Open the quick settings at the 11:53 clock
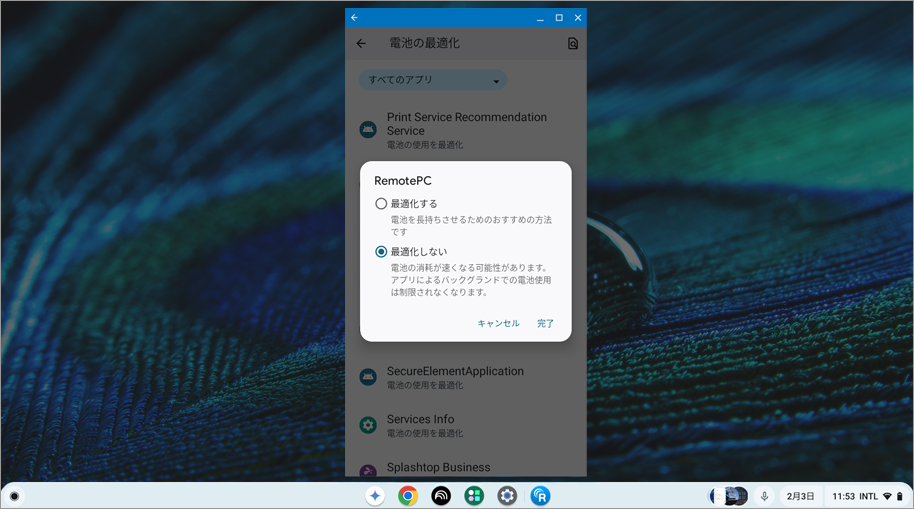 (843, 496)
